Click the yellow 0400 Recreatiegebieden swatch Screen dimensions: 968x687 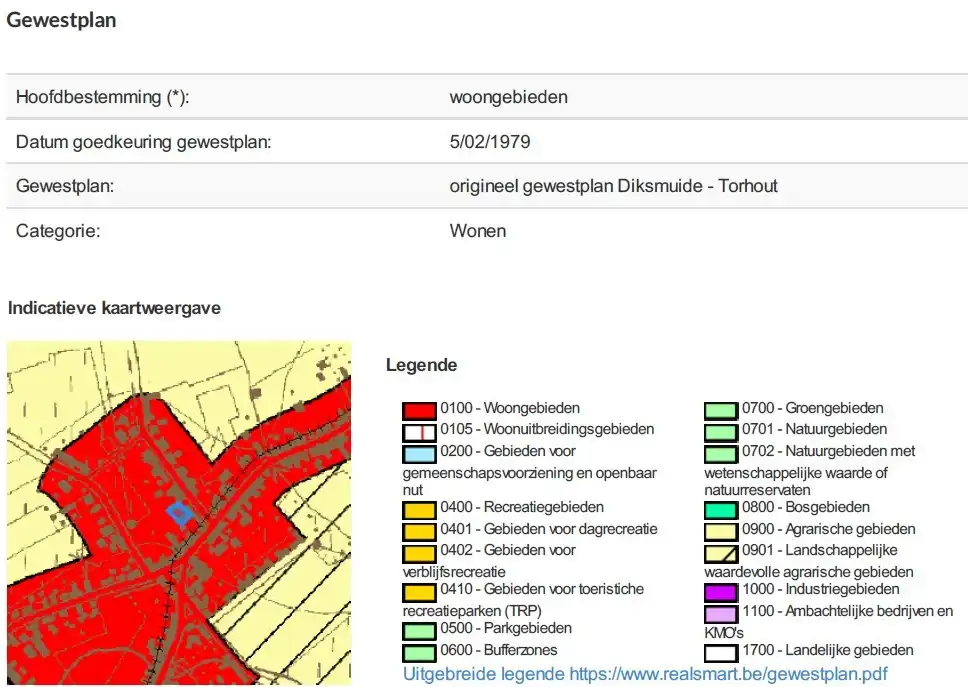(418, 507)
